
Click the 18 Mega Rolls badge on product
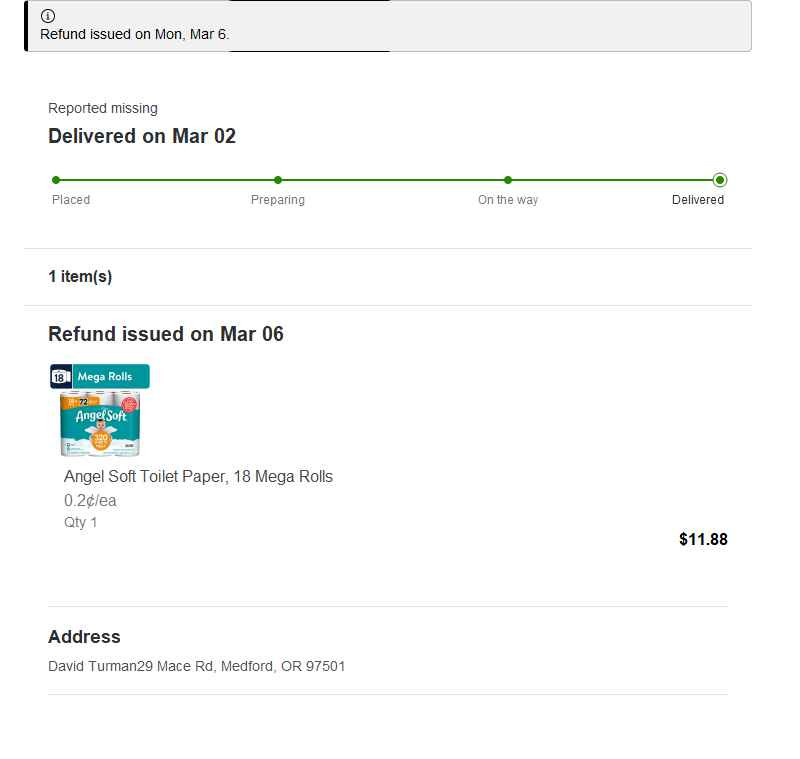click(100, 376)
